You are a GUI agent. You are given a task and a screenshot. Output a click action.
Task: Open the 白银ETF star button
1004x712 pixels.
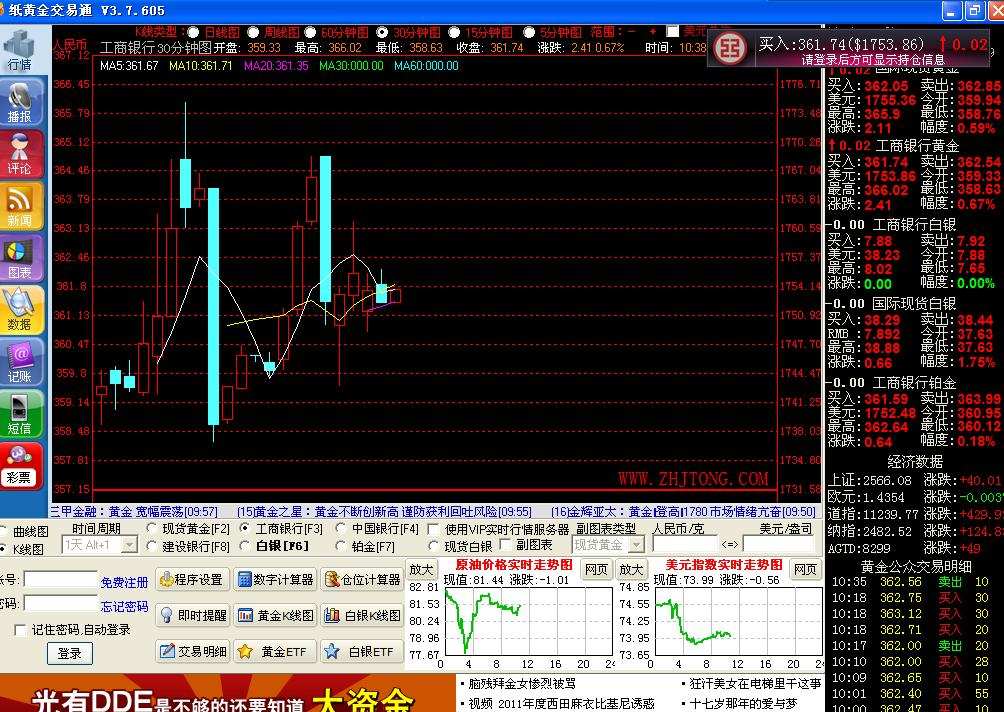[362, 651]
